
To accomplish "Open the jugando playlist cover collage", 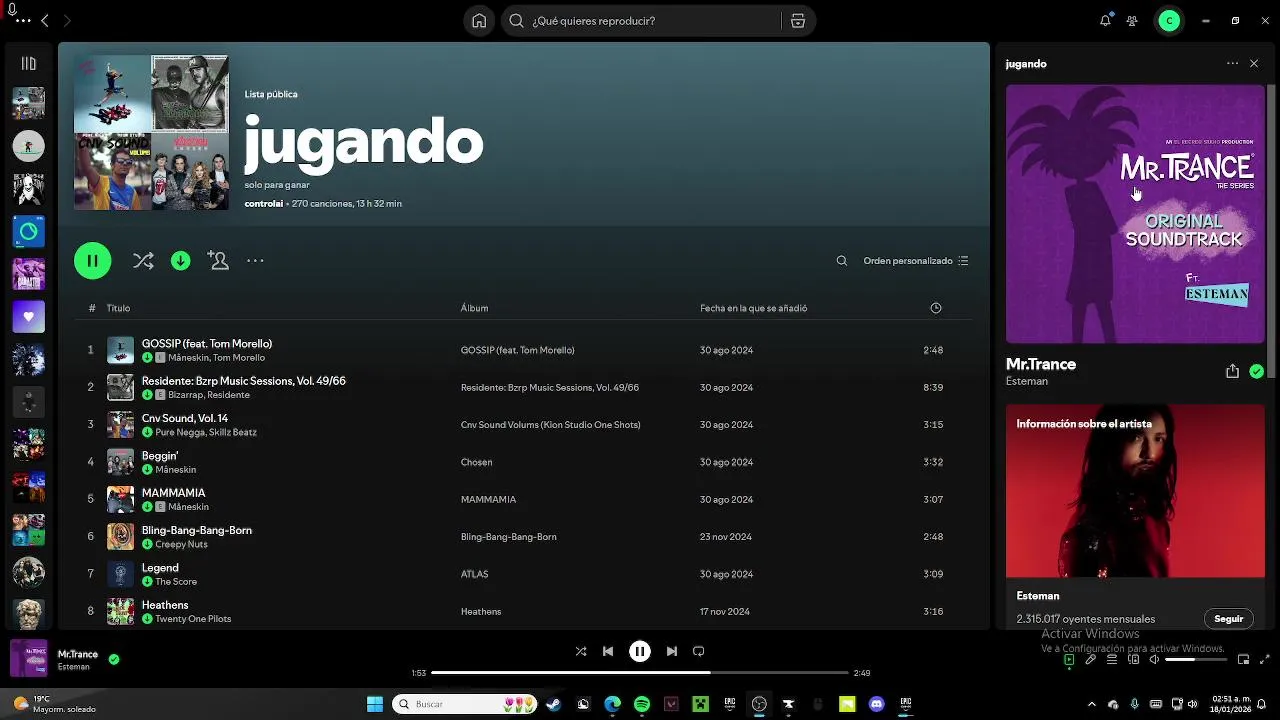I will click(151, 132).
